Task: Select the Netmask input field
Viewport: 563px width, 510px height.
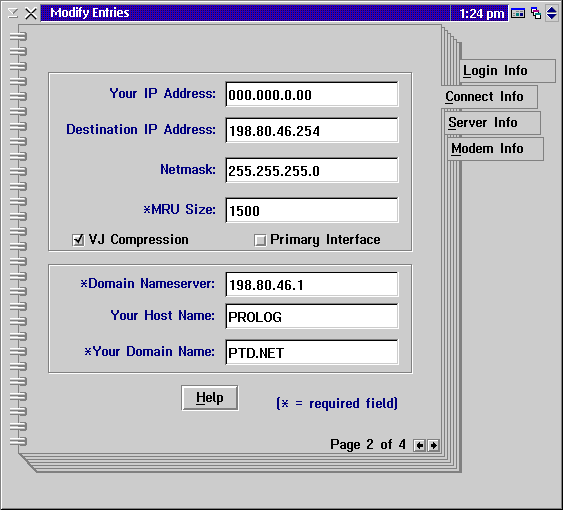Action: 312,170
